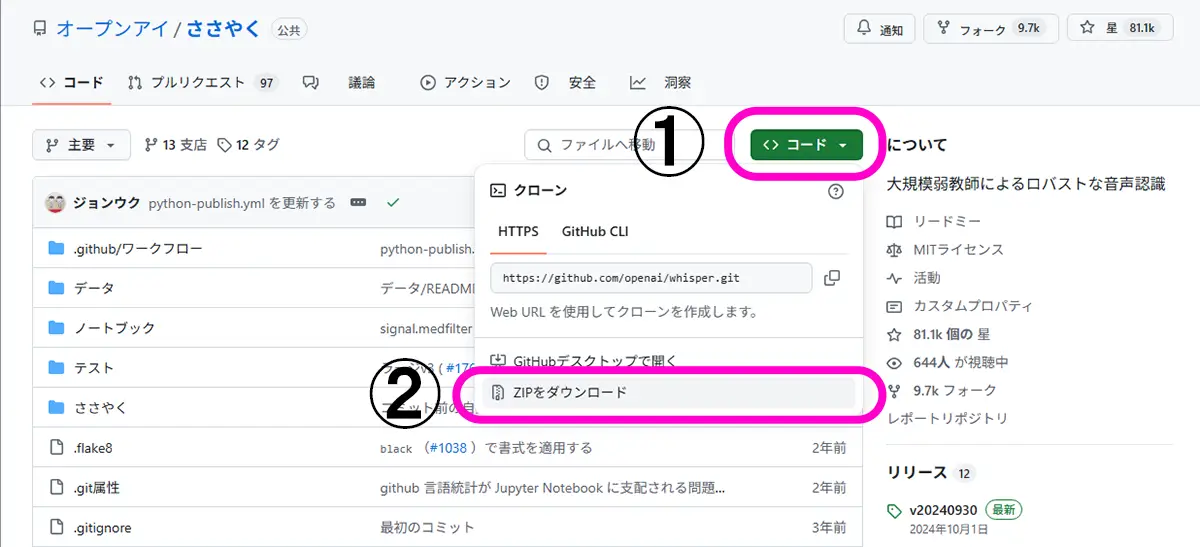Click the #1038 pull request link
Screen dimensions: 1200x547
[x=447, y=448]
